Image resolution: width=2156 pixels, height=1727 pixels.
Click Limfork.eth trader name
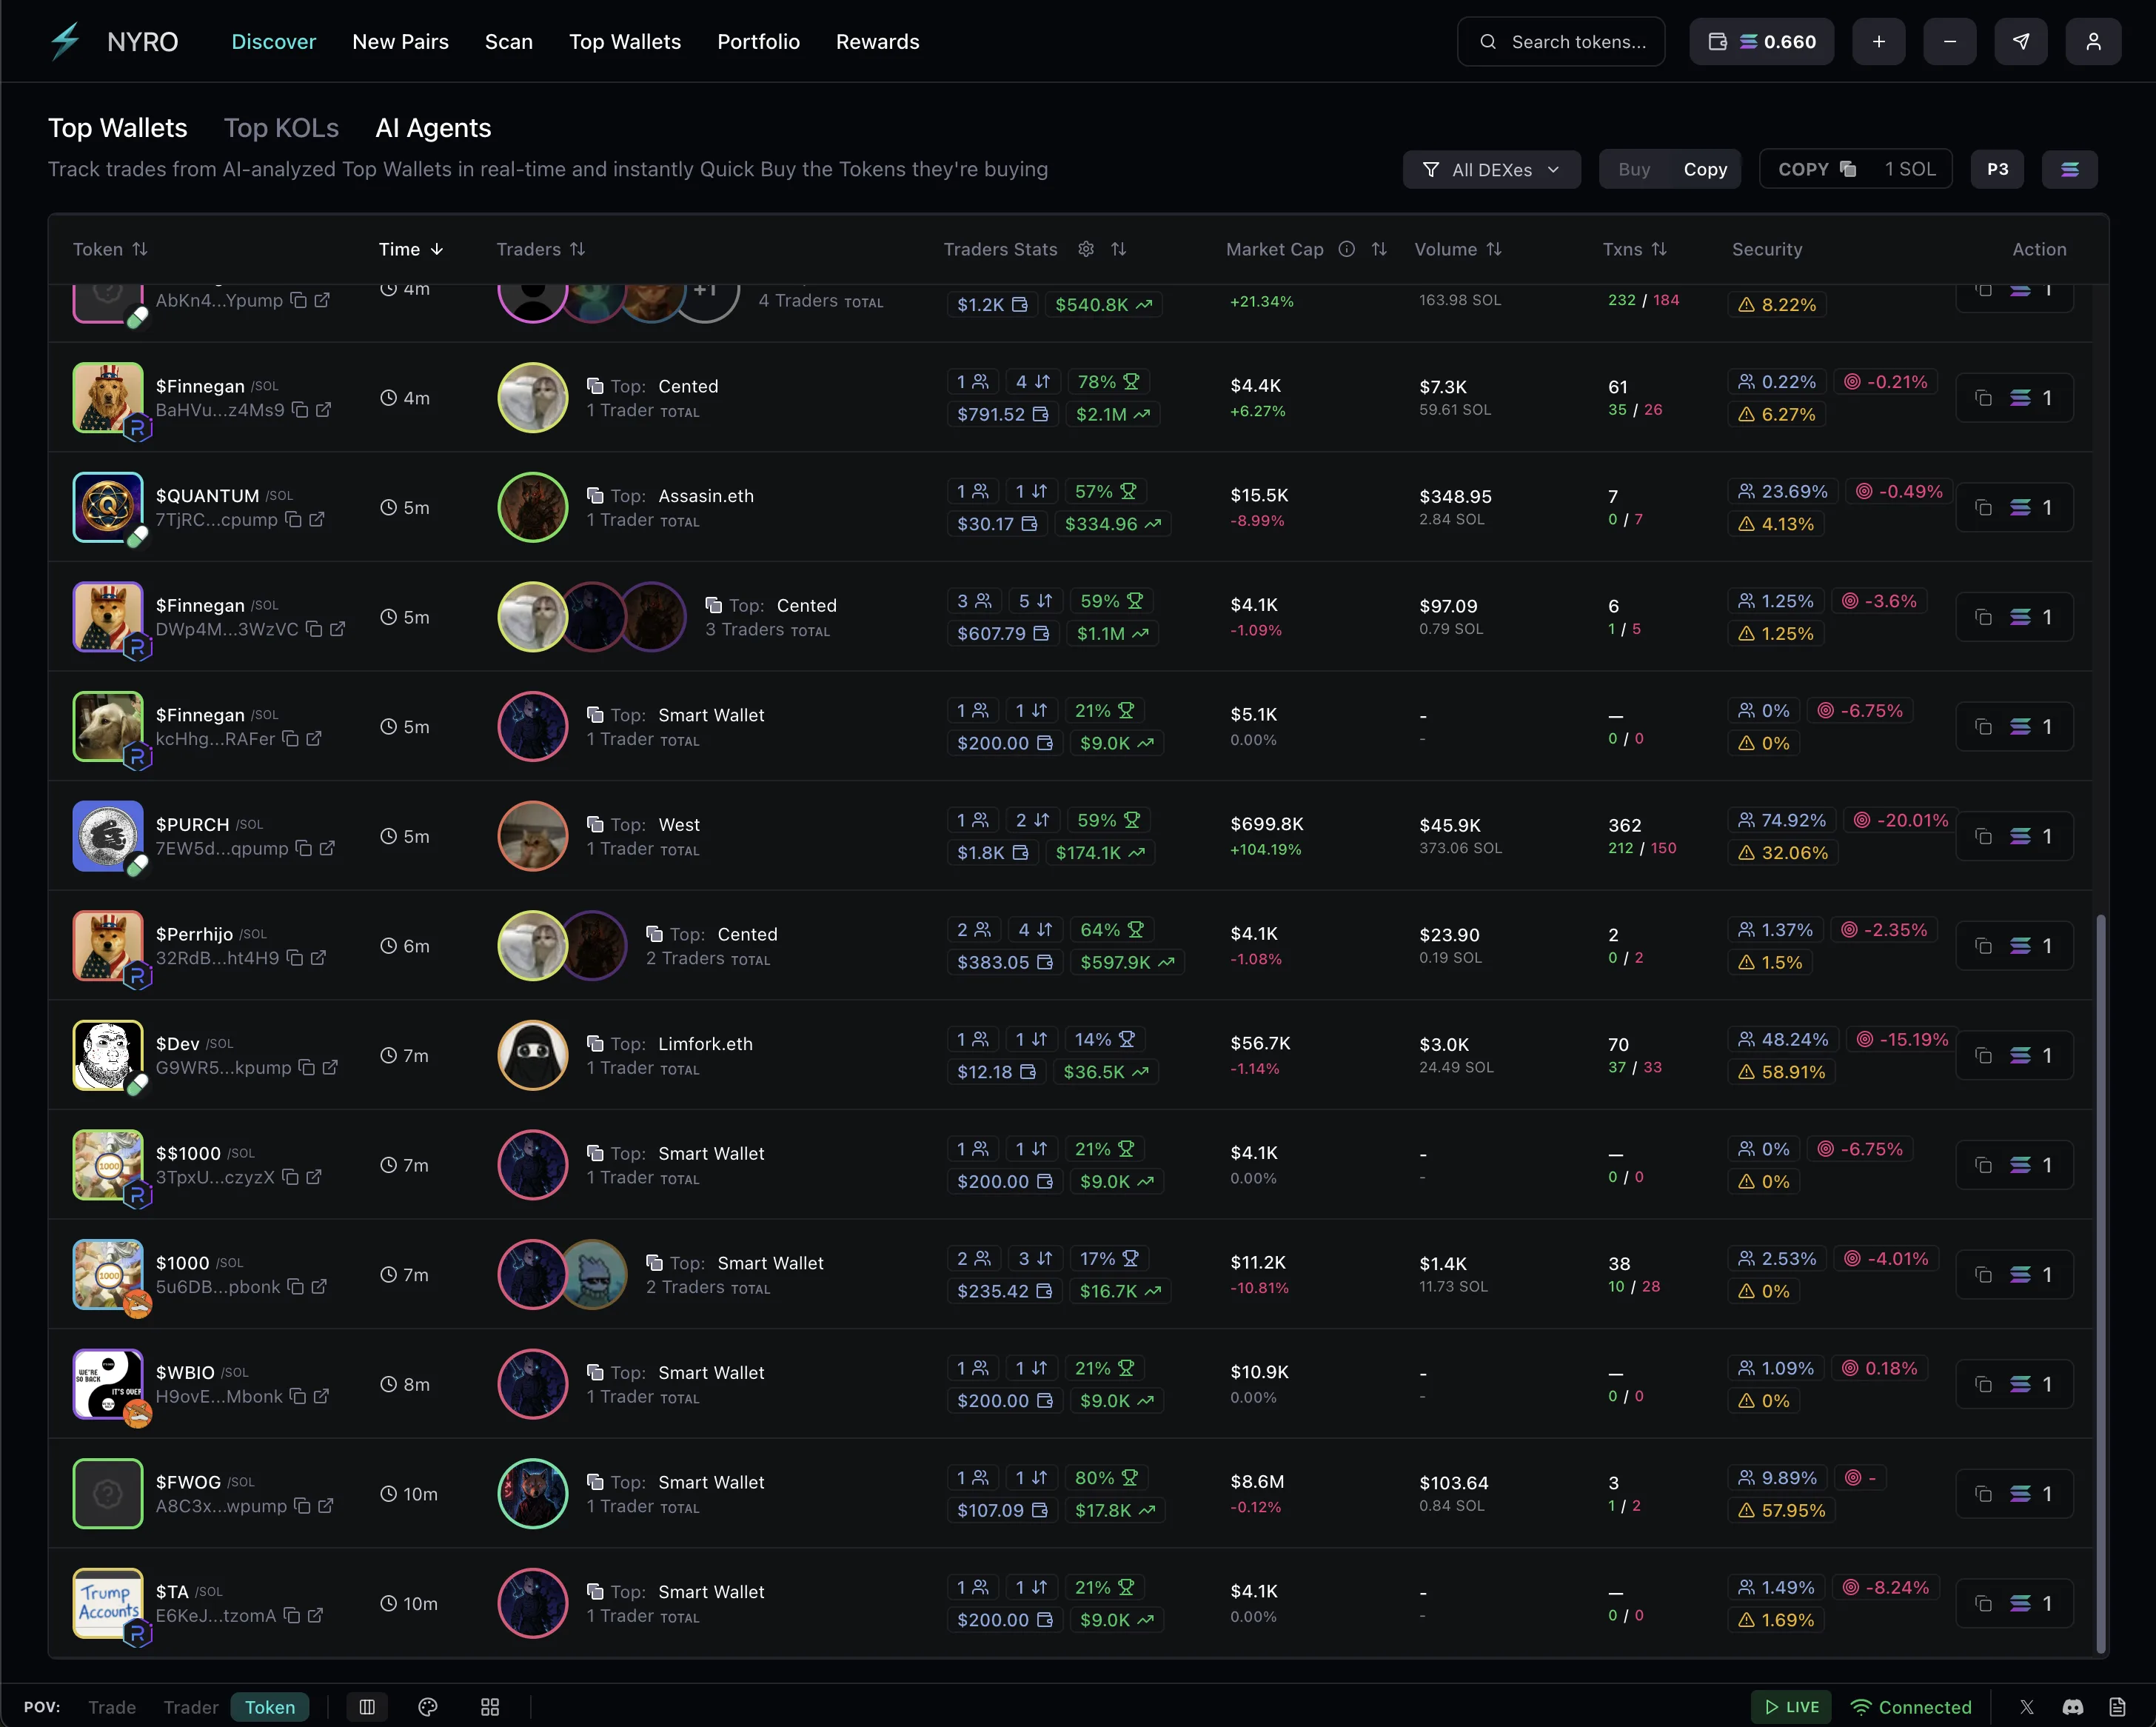click(x=705, y=1043)
